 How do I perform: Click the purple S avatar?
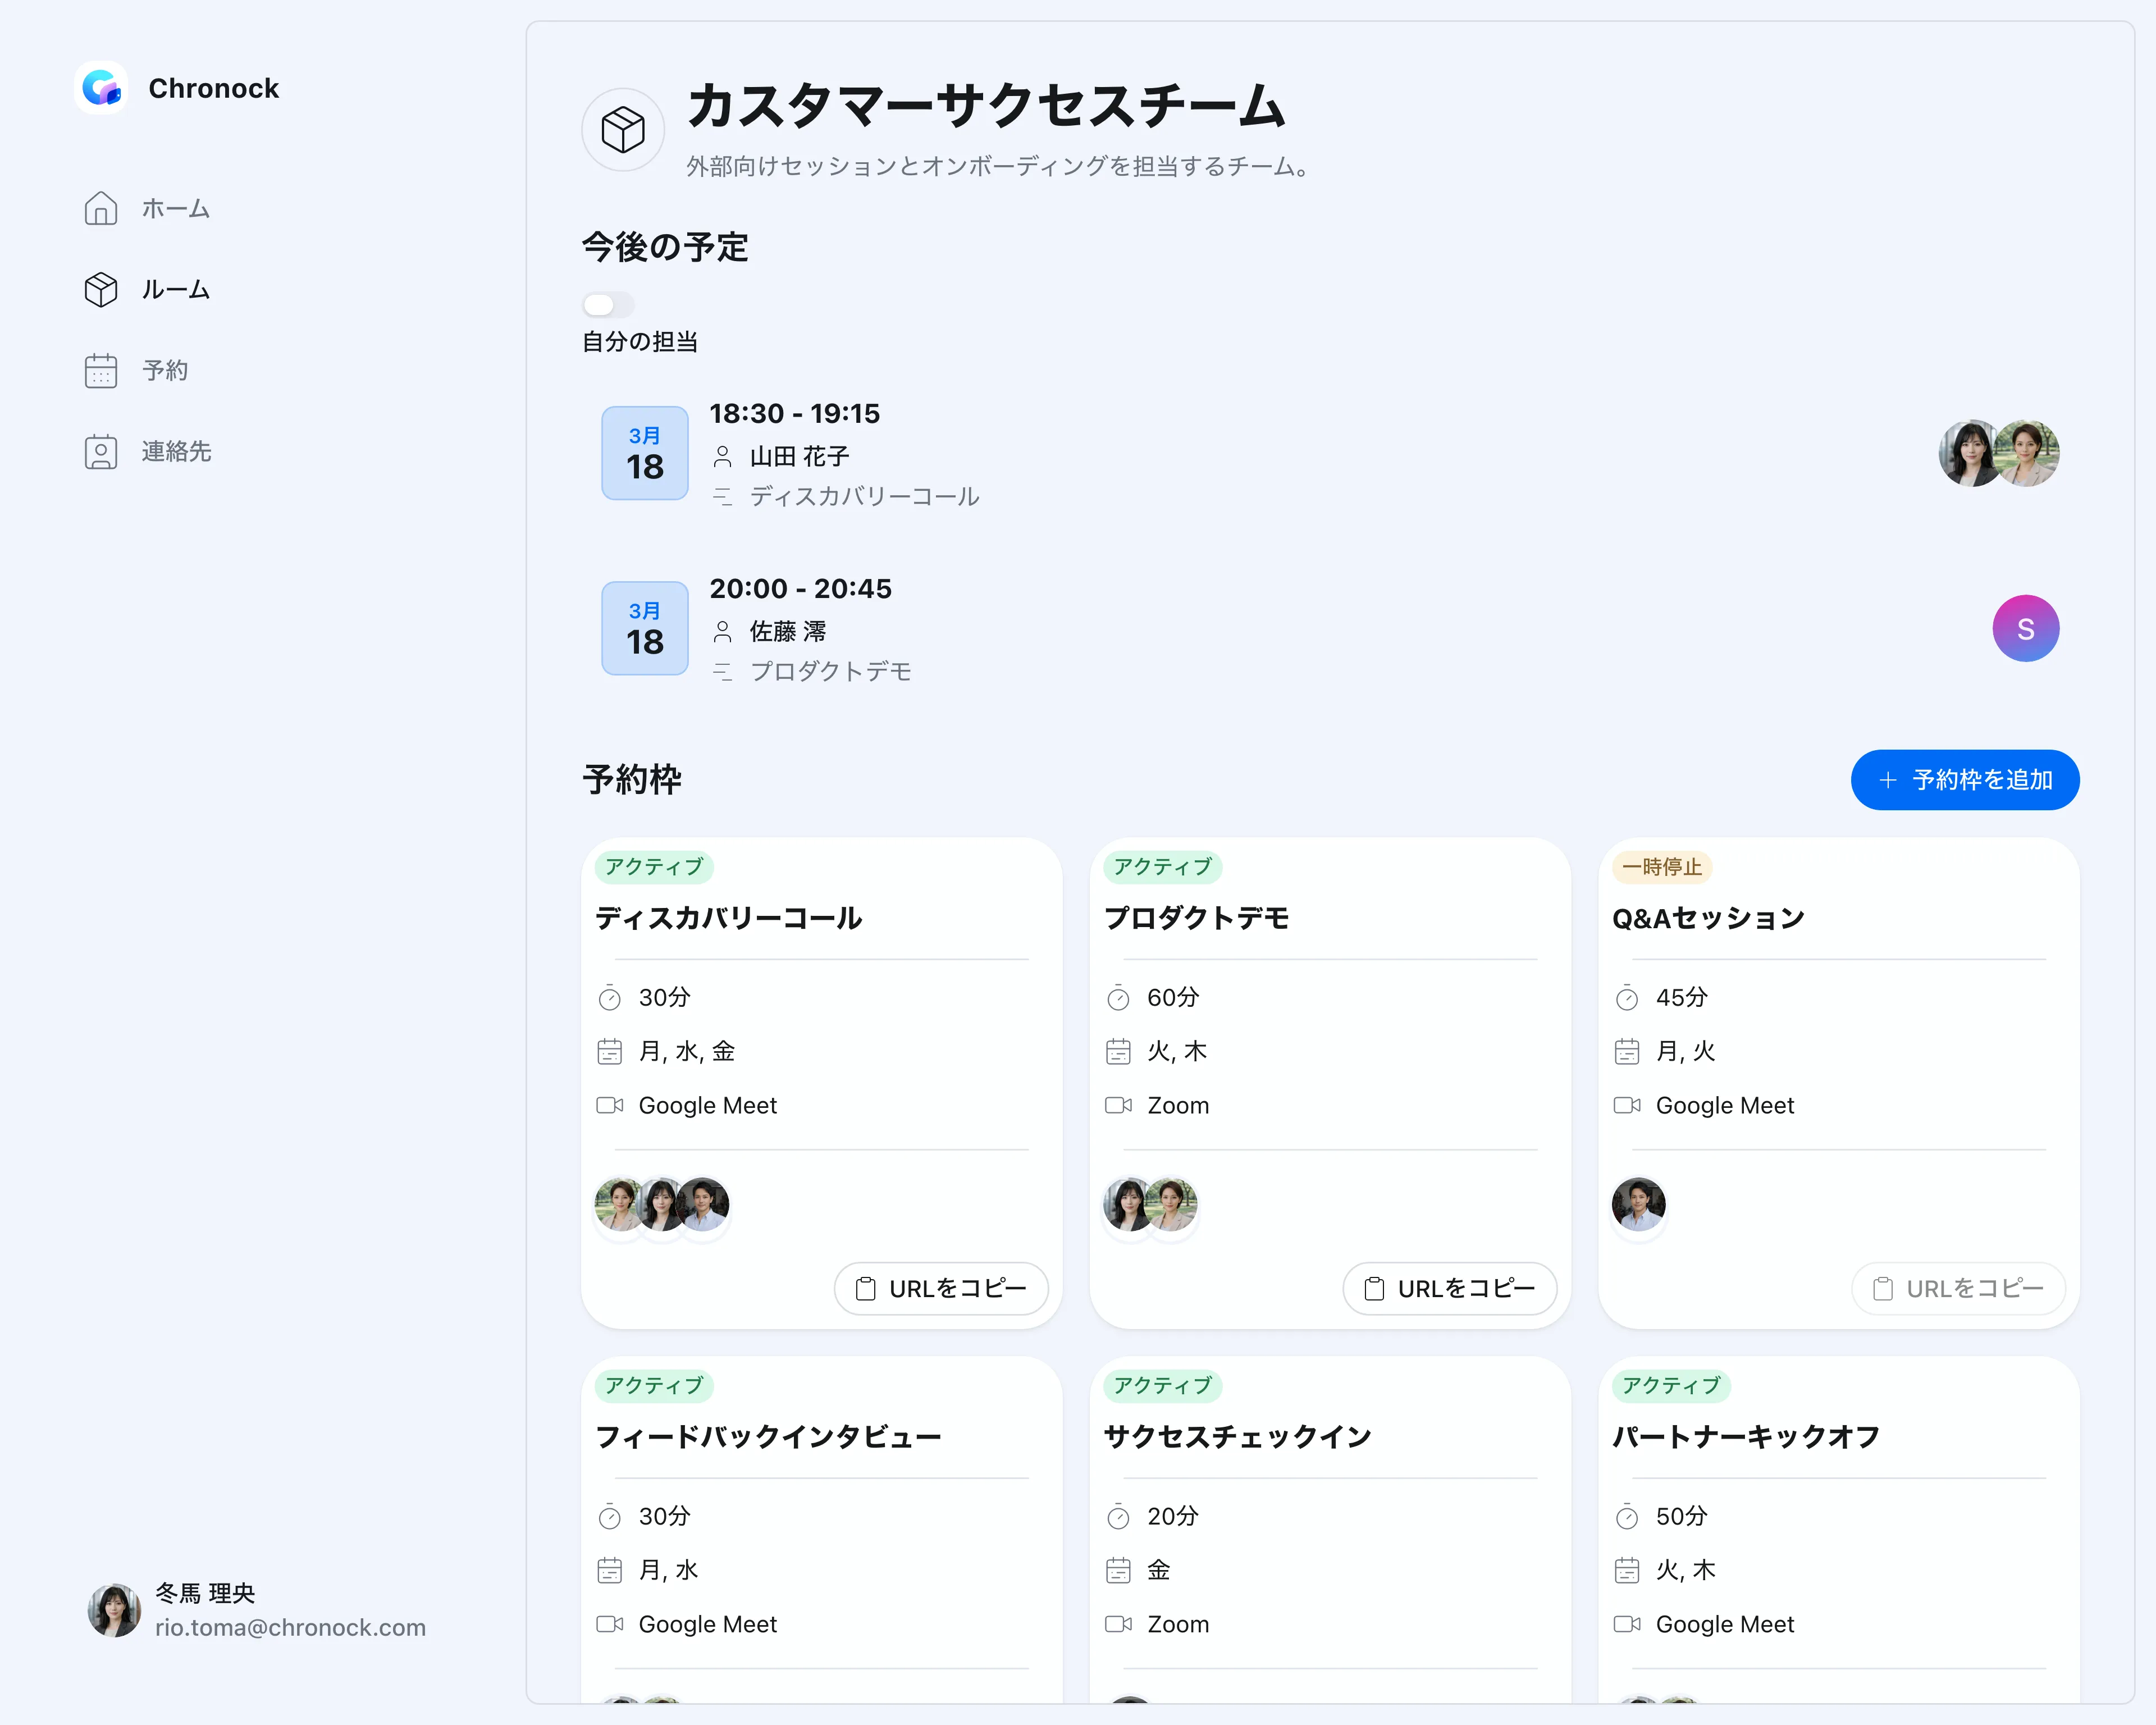[2026, 629]
